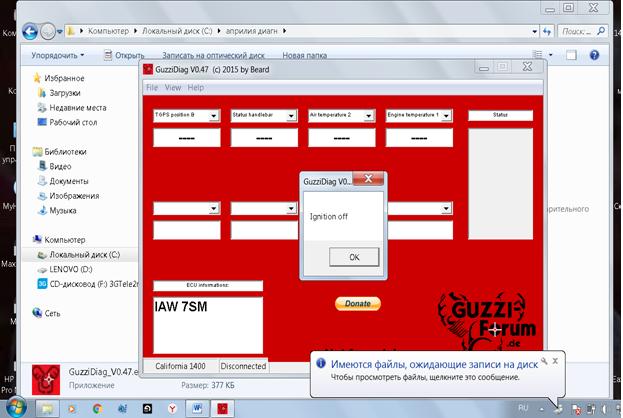
Task: Expand the Status handlebar dropdown
Action: pos(291,116)
